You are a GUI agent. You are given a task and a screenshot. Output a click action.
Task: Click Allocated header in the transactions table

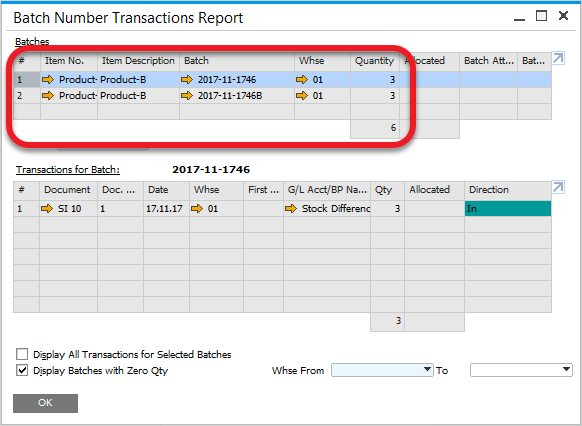click(434, 190)
